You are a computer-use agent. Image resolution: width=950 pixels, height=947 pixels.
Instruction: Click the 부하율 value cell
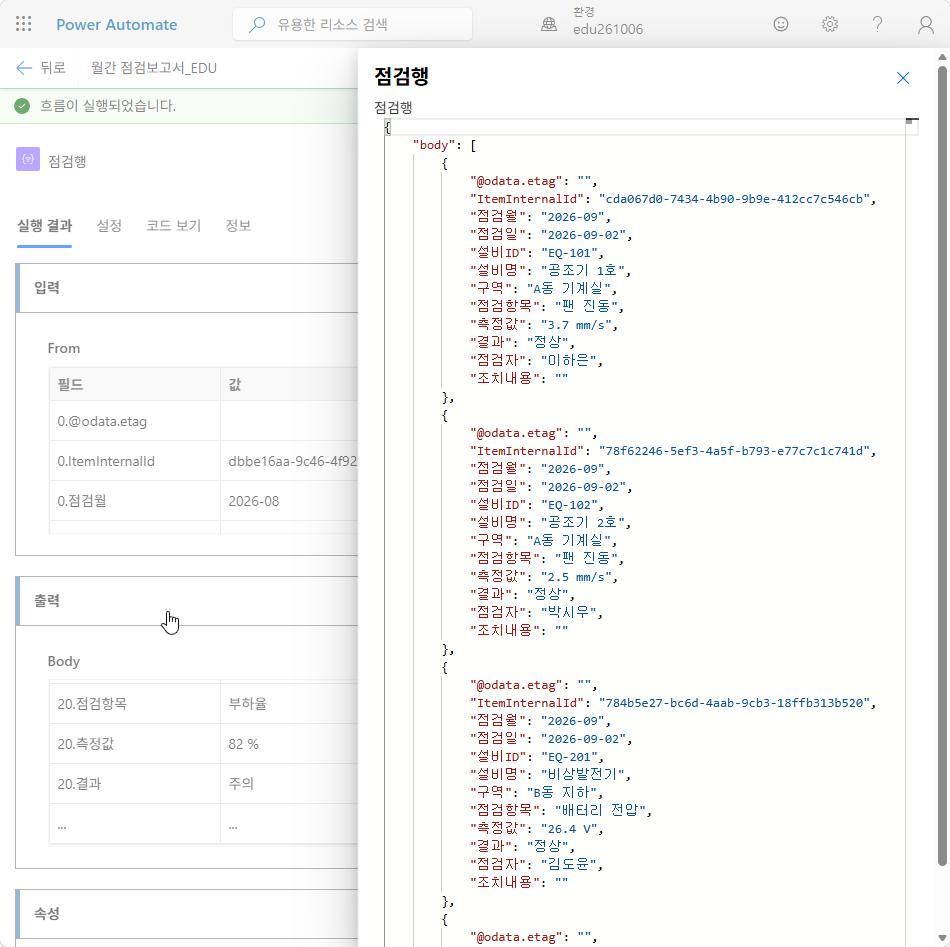coord(290,703)
